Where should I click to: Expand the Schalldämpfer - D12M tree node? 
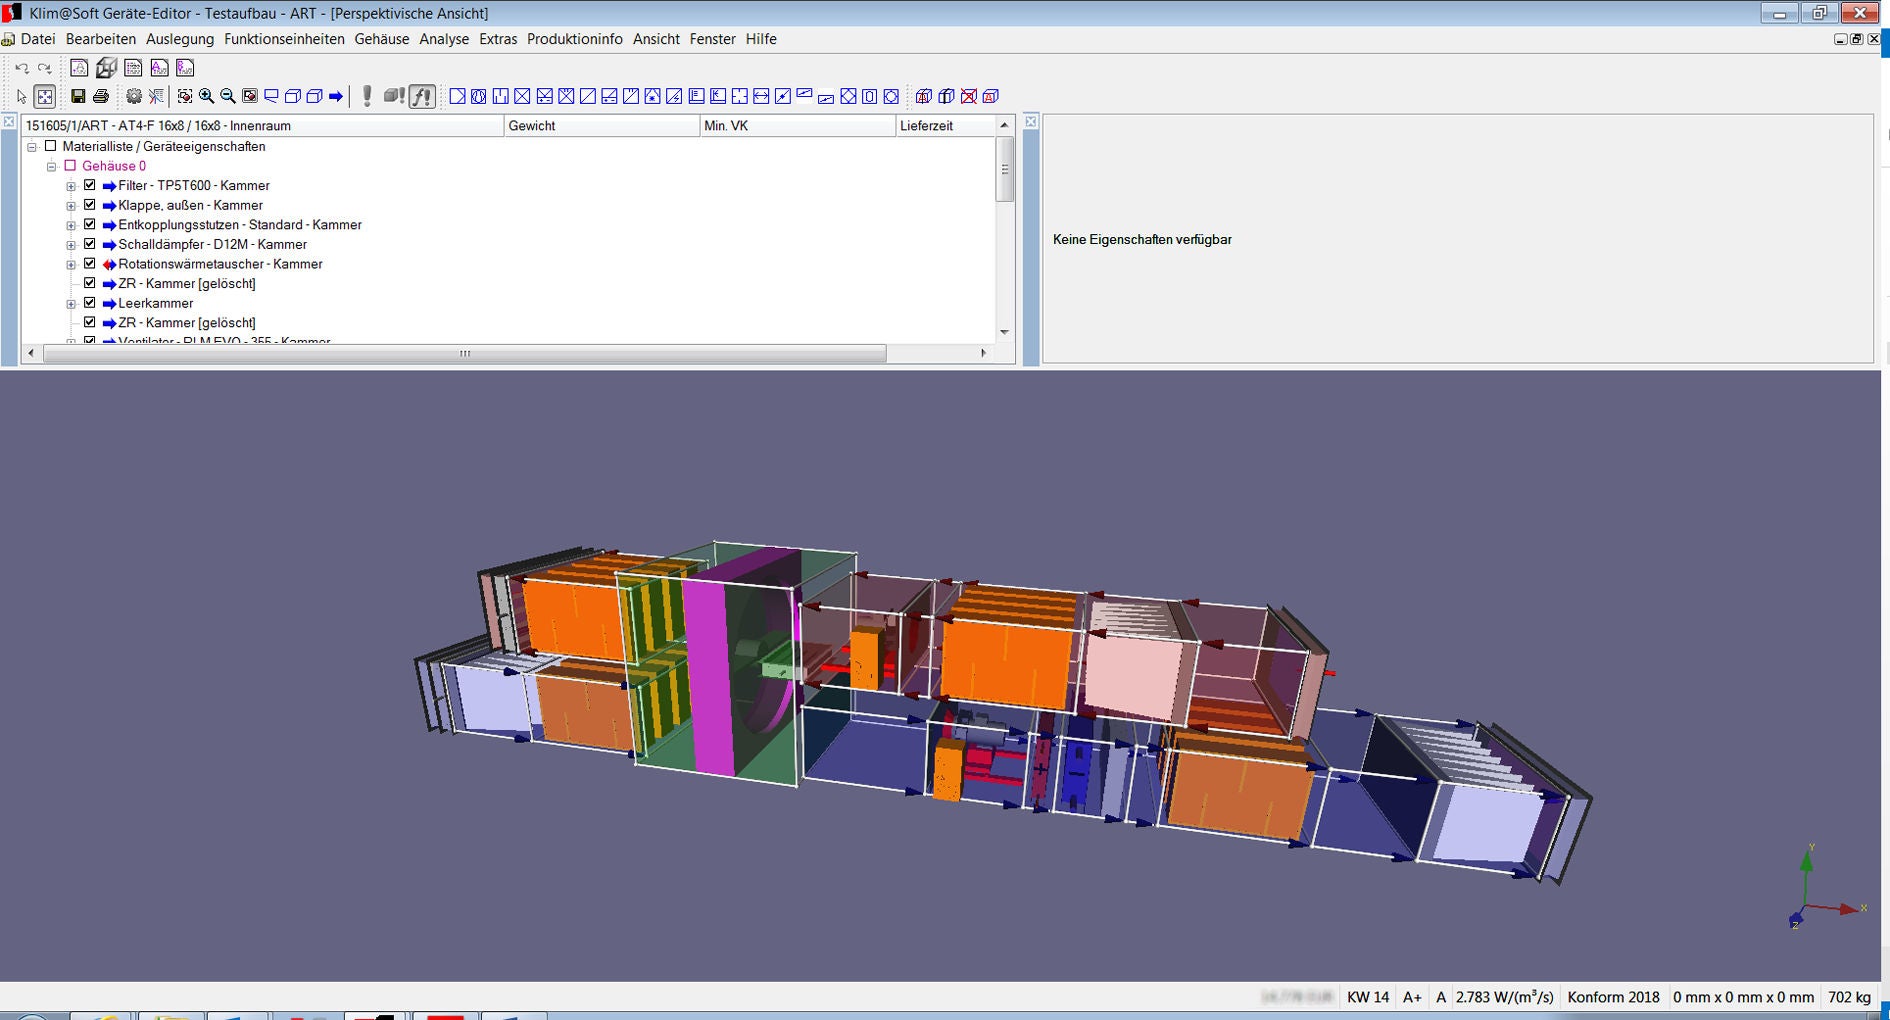click(x=71, y=245)
